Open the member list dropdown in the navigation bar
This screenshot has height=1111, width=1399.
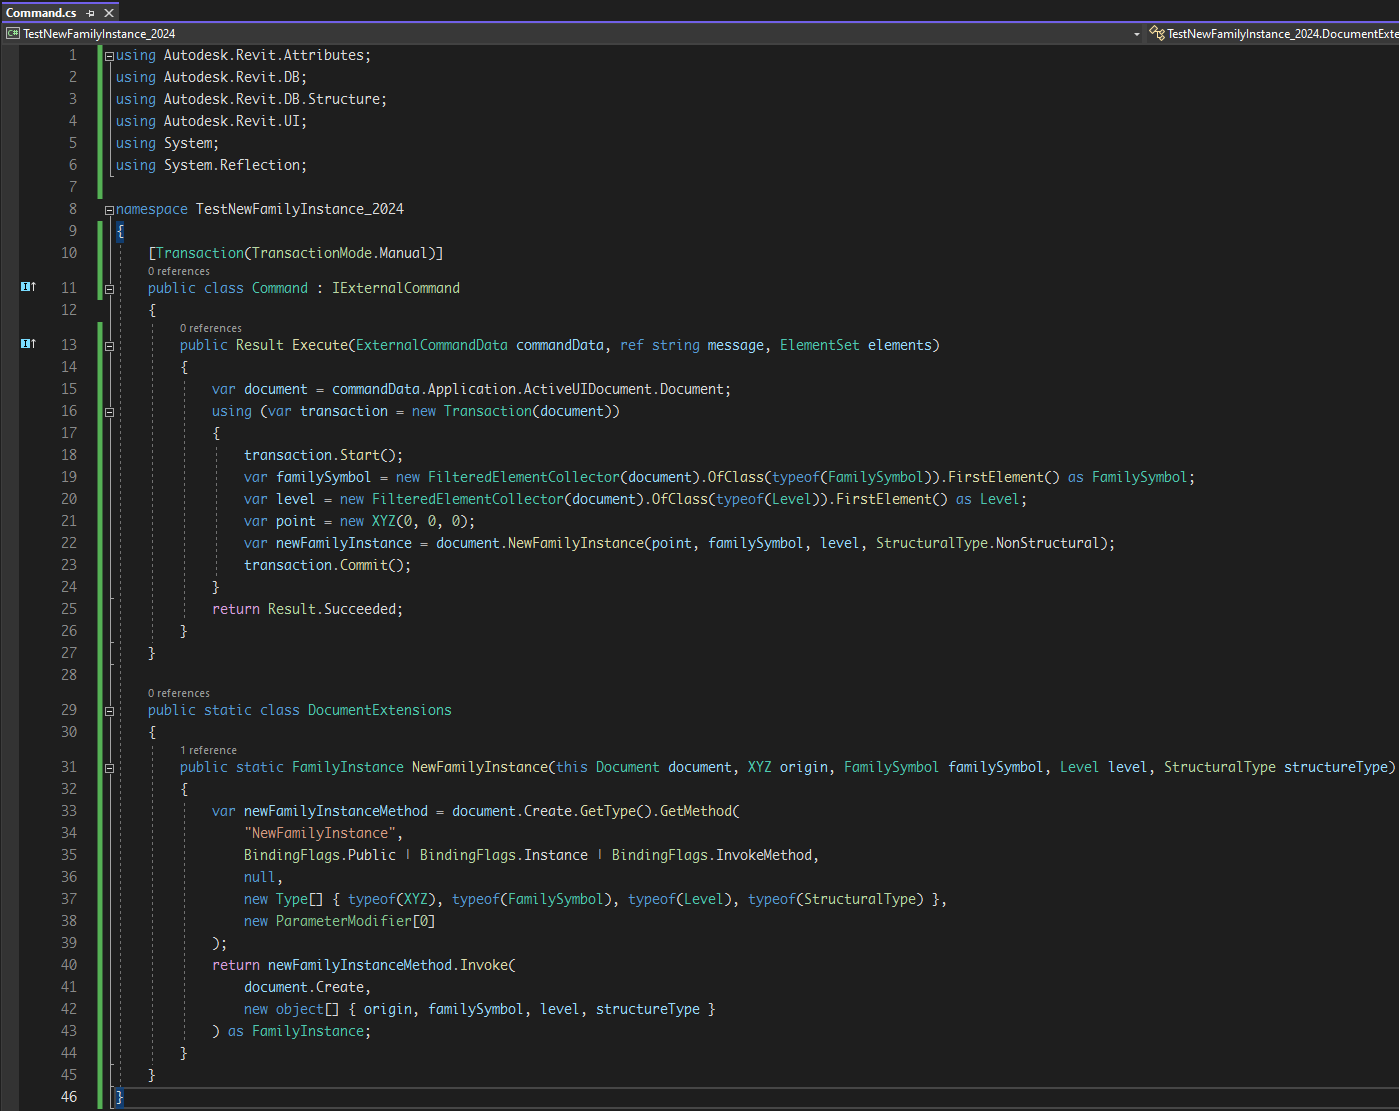click(1136, 33)
